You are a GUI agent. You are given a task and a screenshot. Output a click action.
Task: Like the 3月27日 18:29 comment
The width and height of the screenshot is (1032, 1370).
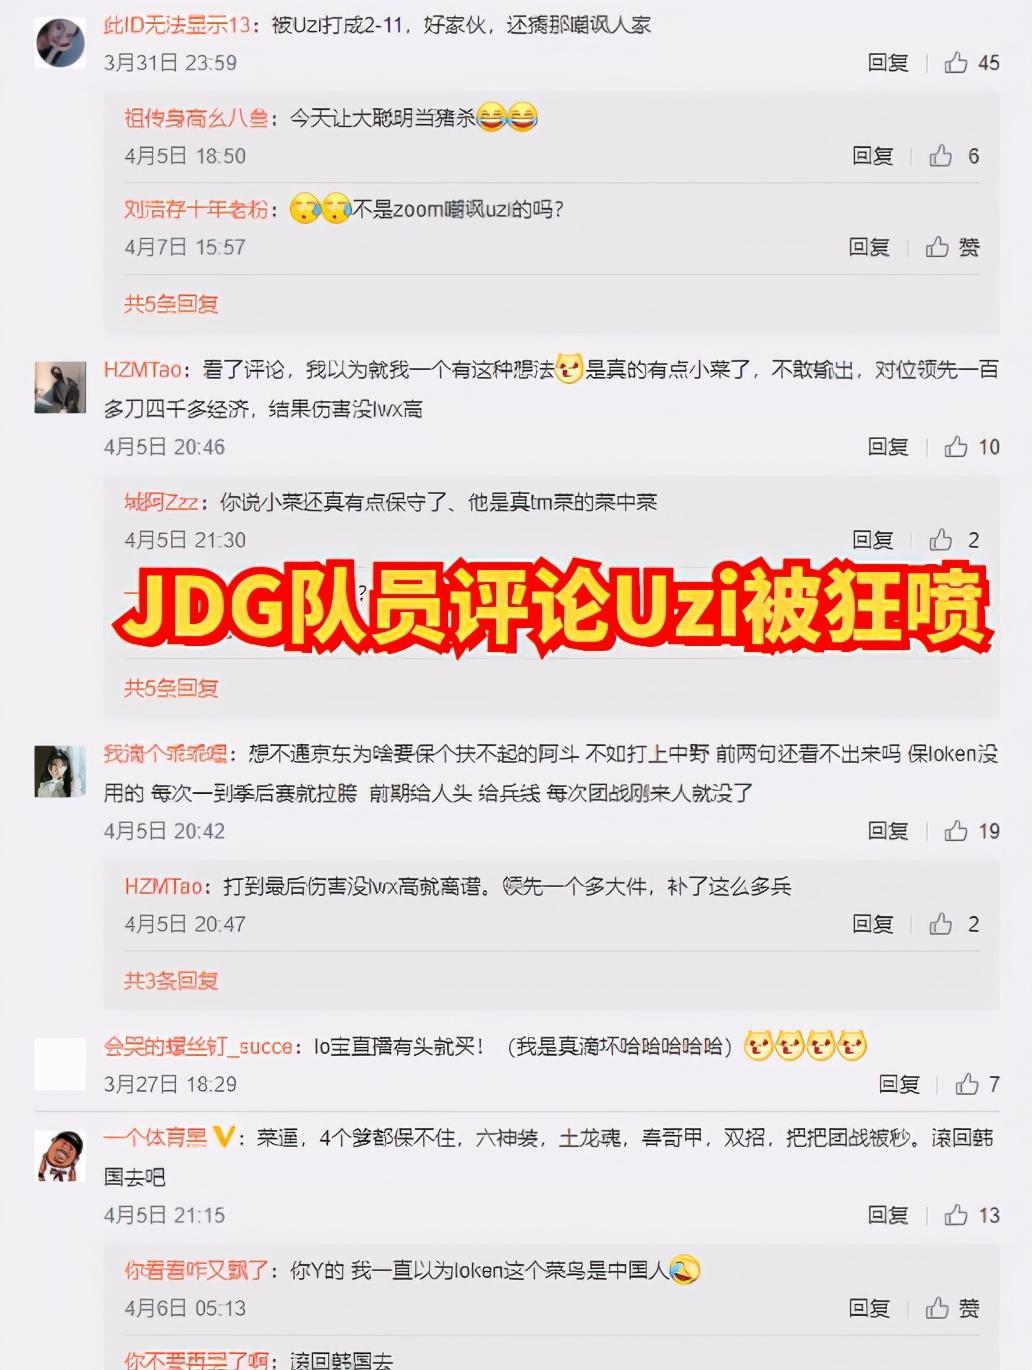tap(977, 1084)
